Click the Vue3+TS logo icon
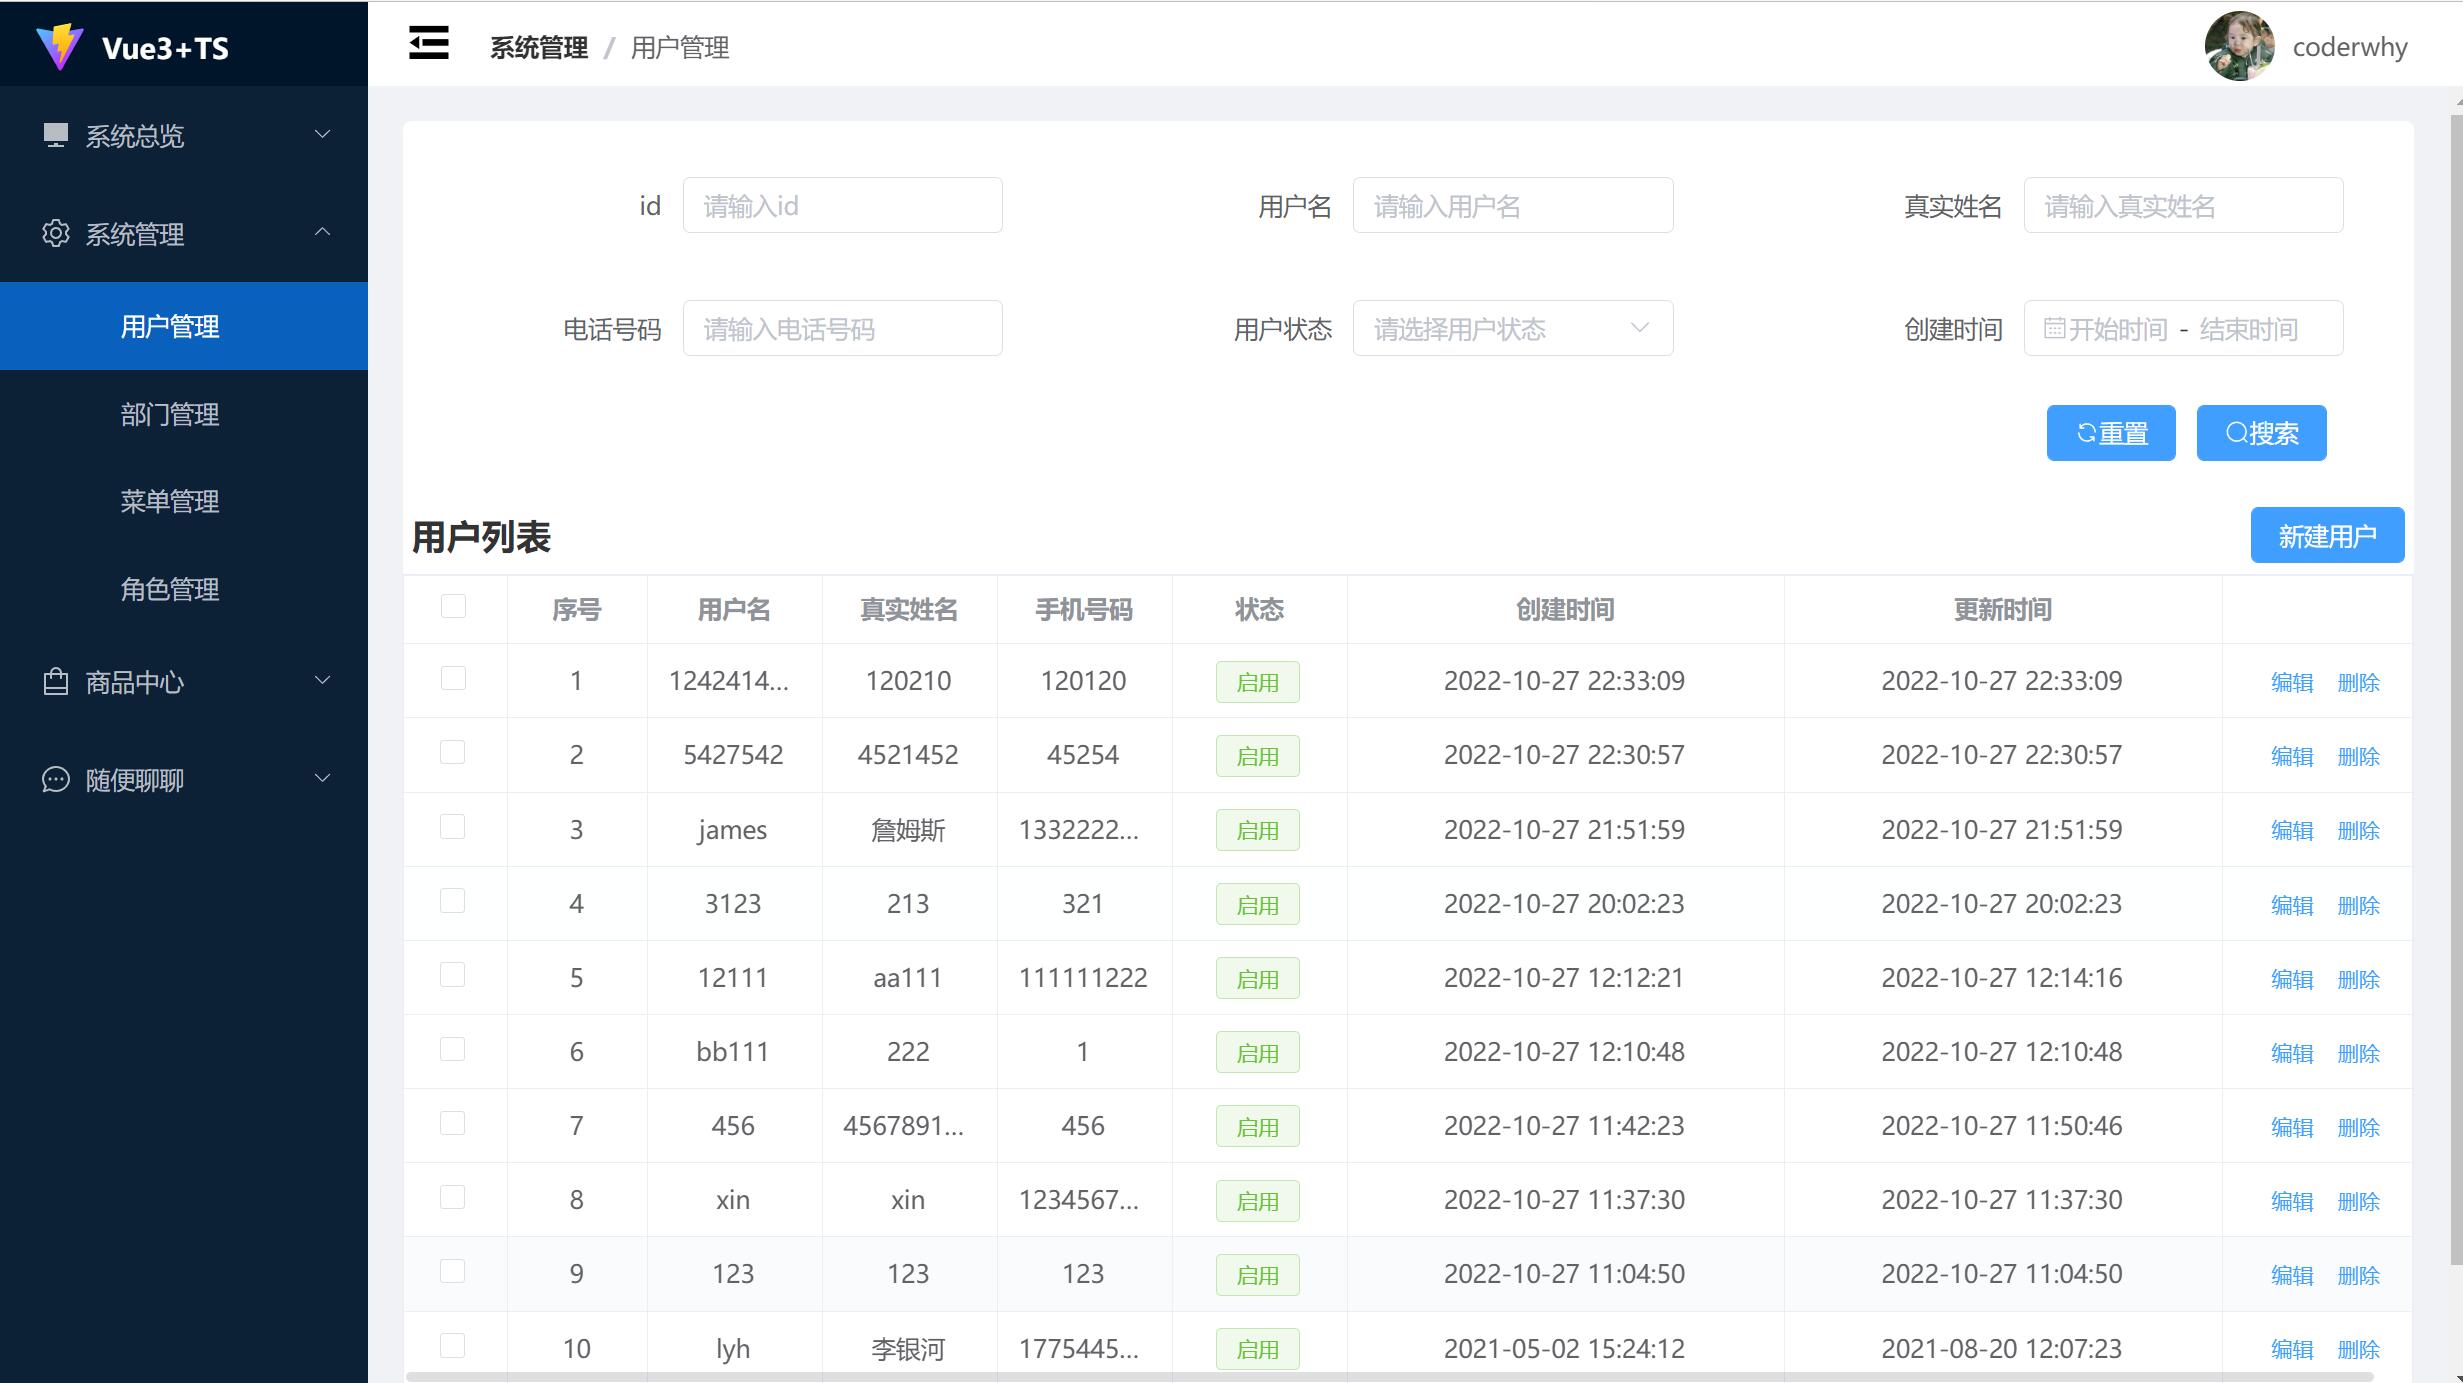The width and height of the screenshot is (2463, 1383). click(x=59, y=46)
